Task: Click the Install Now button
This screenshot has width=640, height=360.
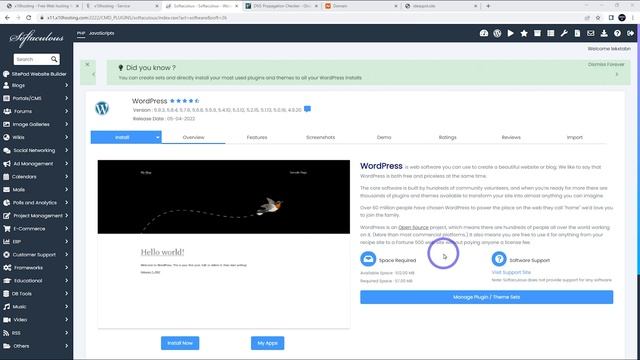Action: coord(180,343)
